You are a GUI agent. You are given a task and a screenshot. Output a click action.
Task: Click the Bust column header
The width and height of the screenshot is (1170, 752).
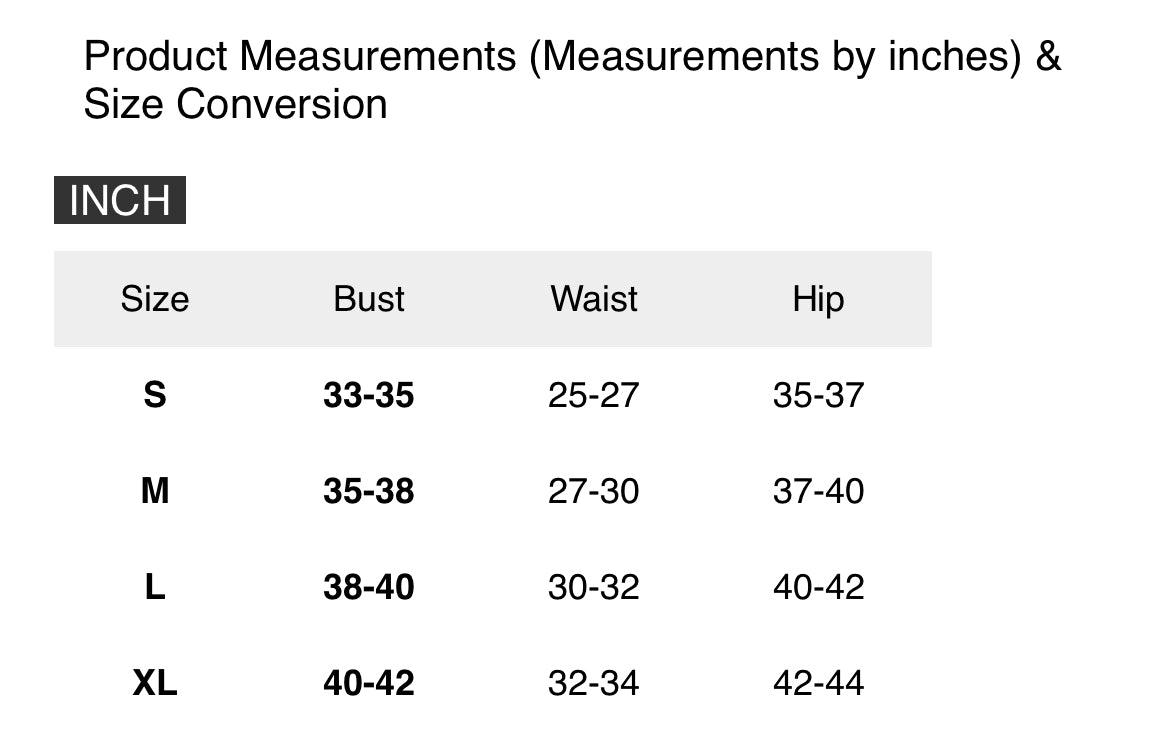click(369, 299)
